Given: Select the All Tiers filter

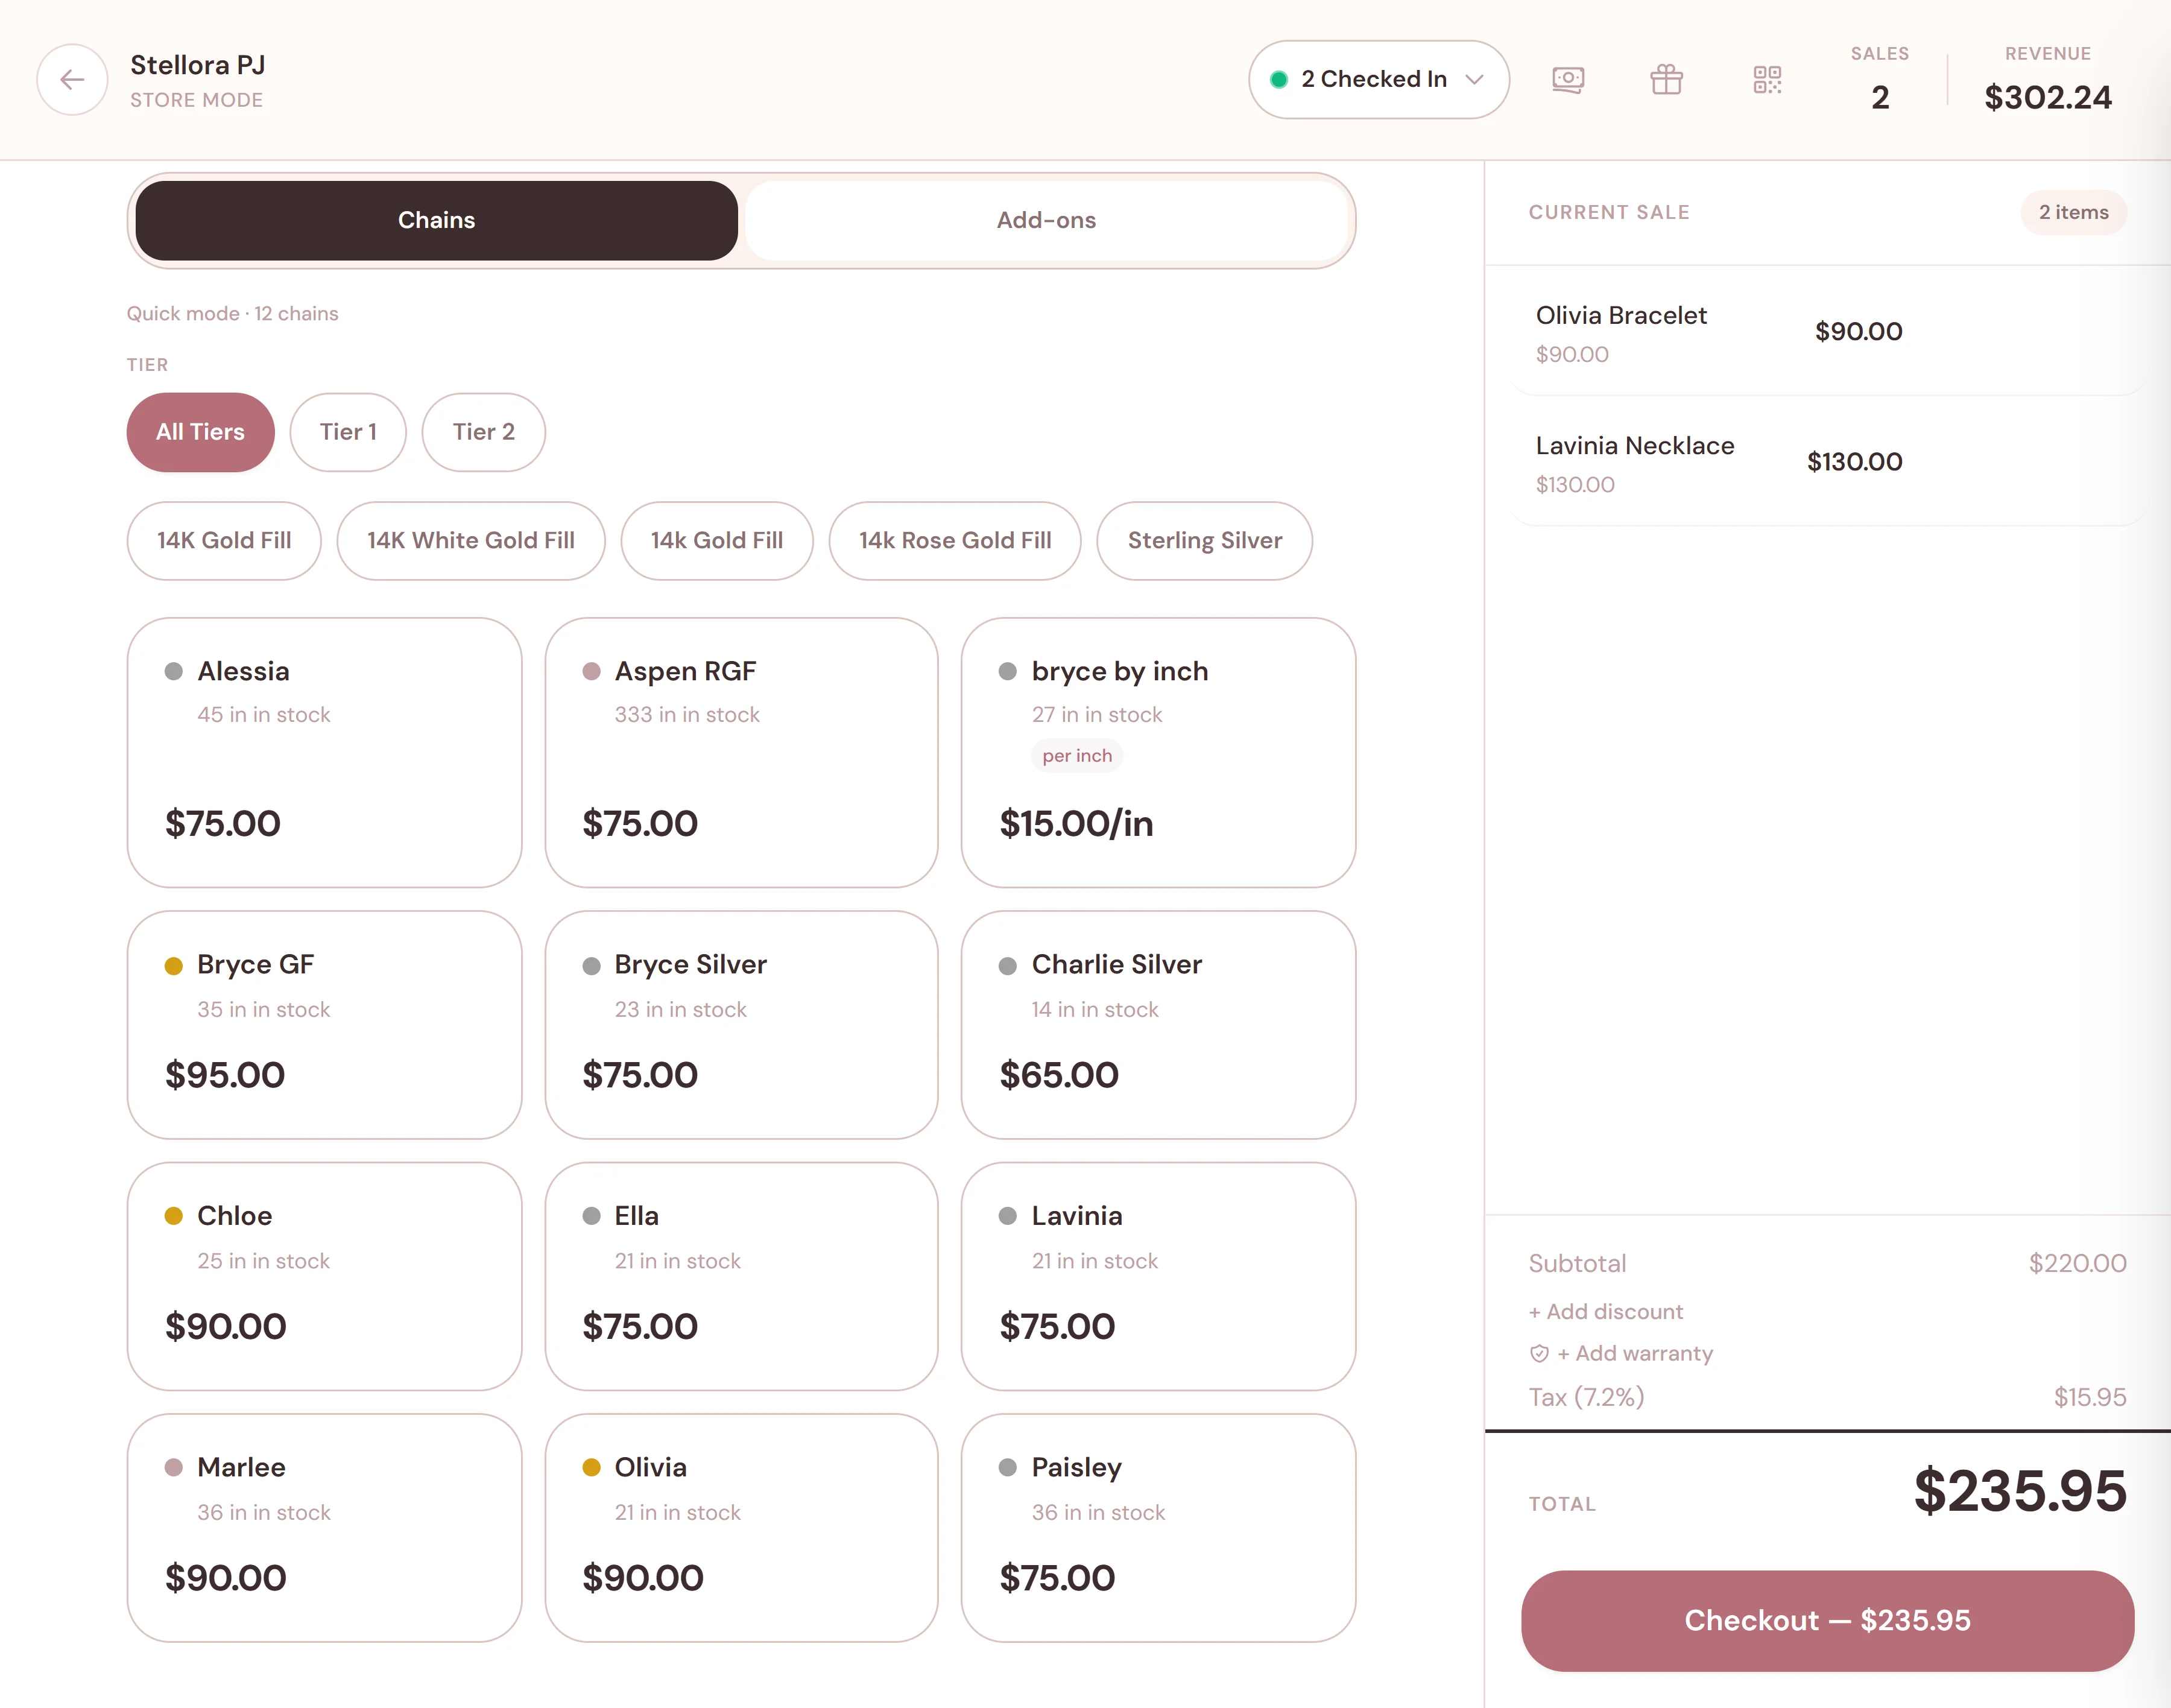Looking at the screenshot, I should click(x=200, y=432).
